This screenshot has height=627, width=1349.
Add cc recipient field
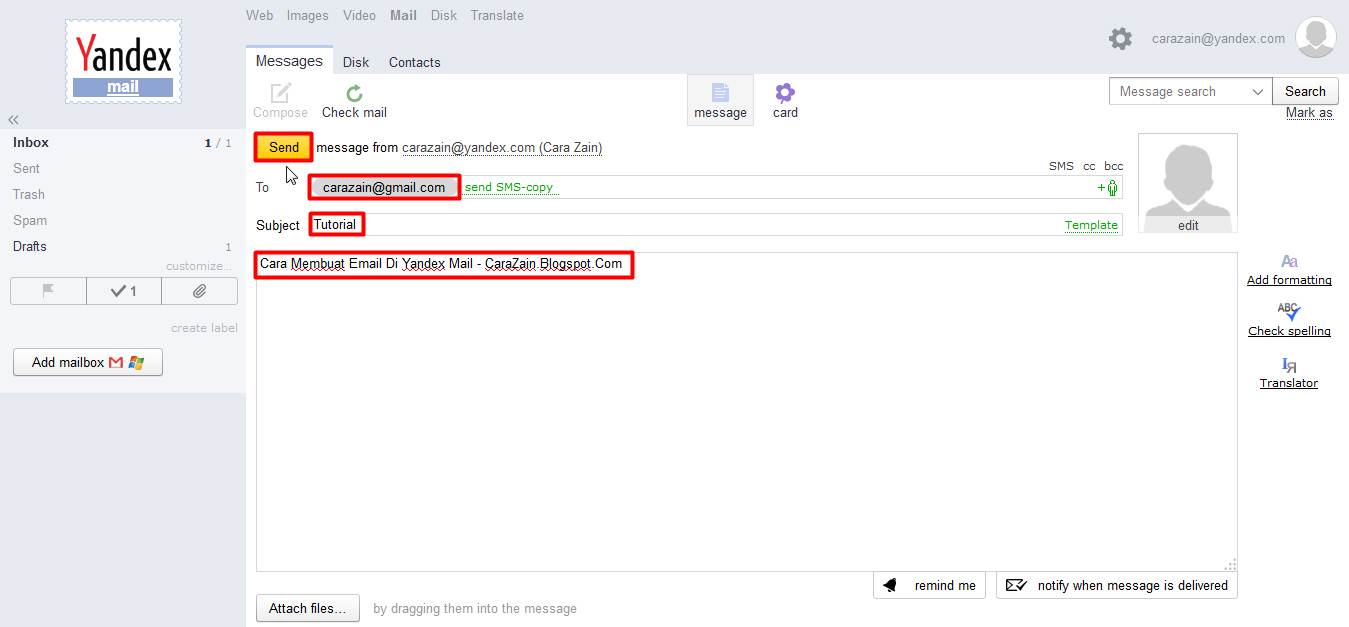tap(1089, 166)
